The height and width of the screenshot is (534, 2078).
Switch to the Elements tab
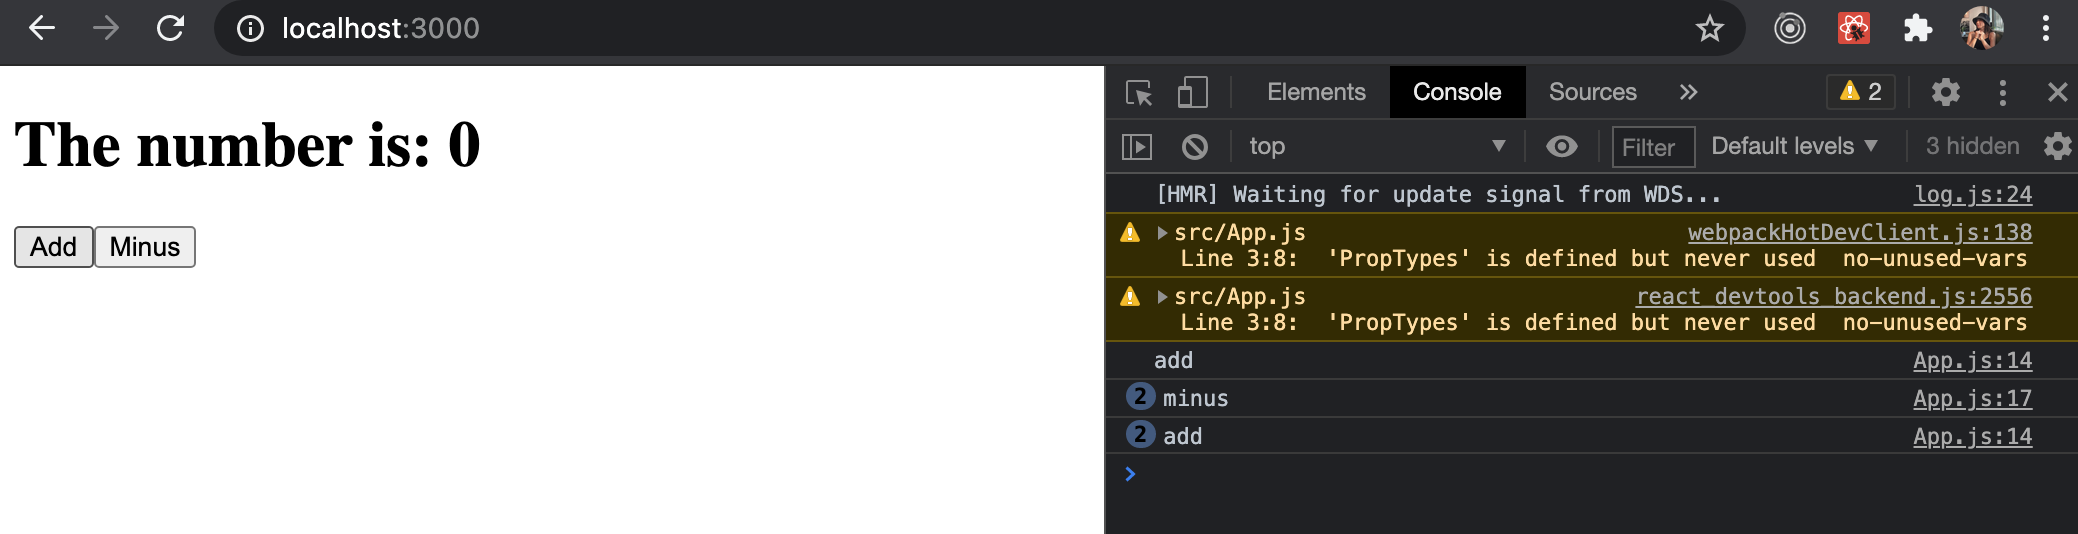(1316, 92)
